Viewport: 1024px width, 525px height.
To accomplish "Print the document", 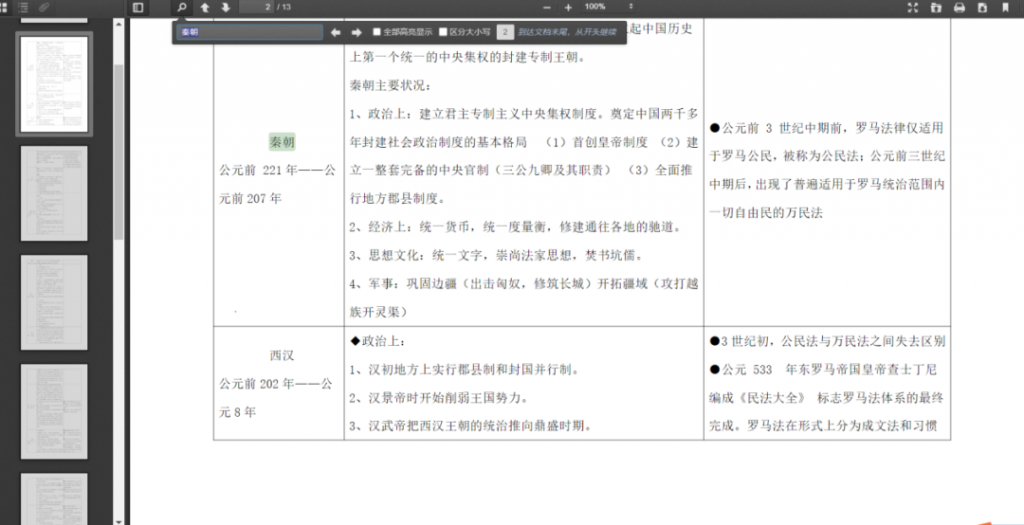I will [x=959, y=7].
